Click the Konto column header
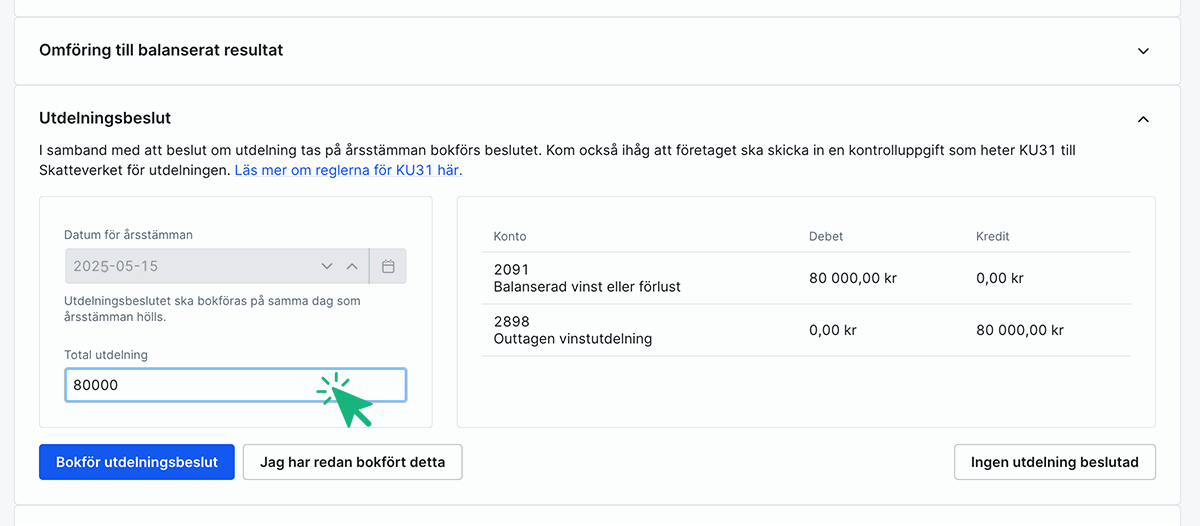The image size is (1200, 526). (510, 236)
